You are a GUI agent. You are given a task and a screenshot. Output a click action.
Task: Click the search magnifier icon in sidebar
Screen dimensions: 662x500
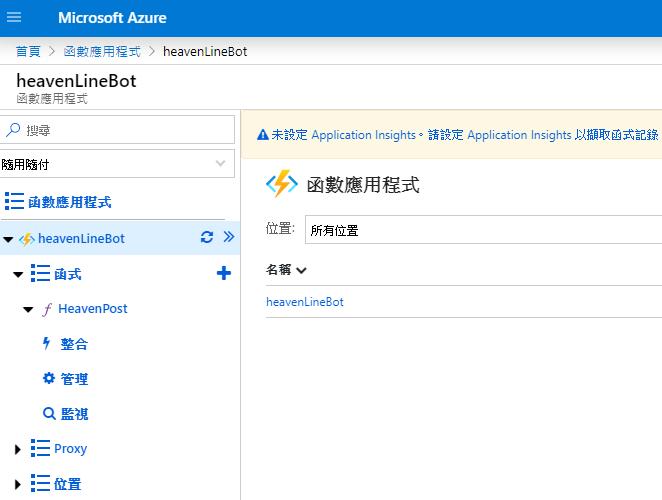13,130
